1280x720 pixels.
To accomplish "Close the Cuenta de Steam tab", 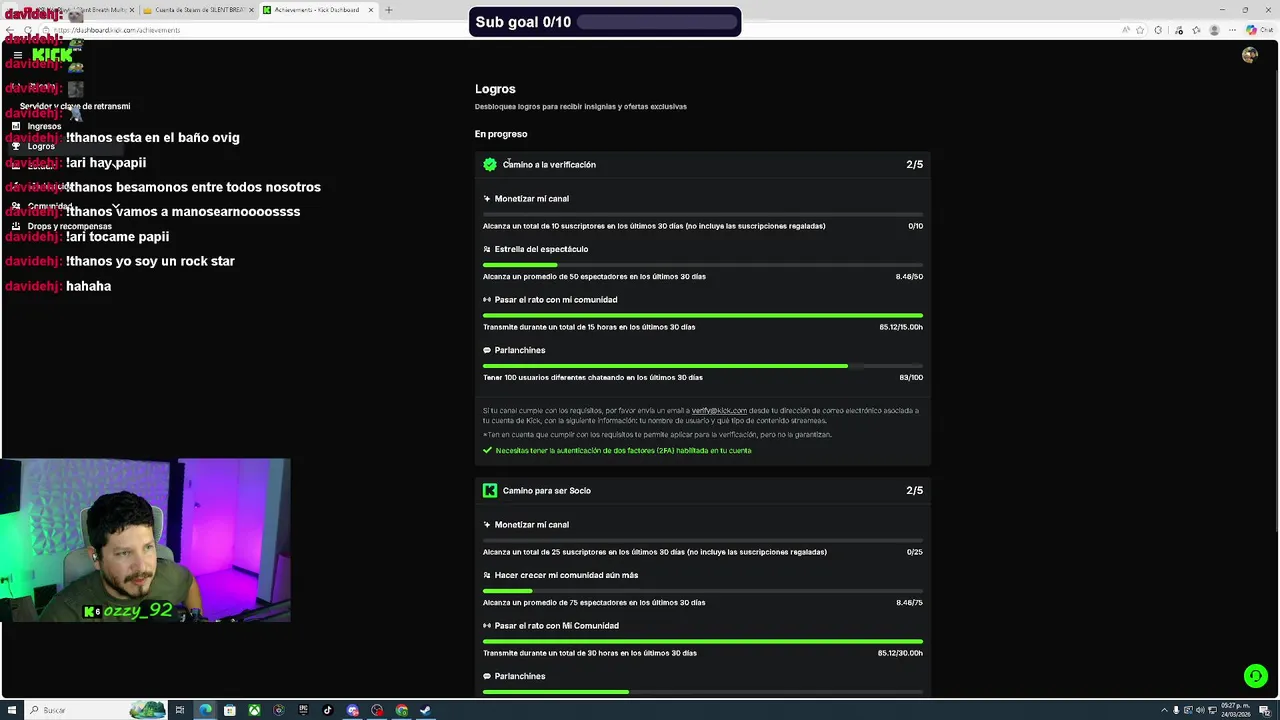I will (251, 10).
